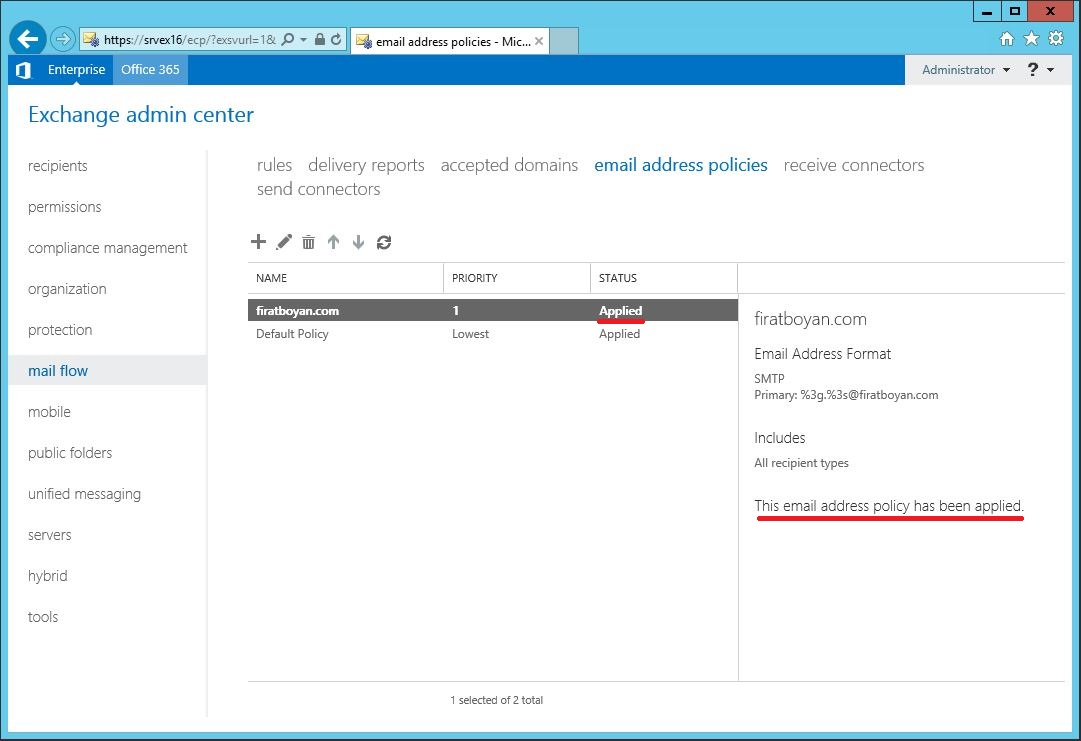Image resolution: width=1081 pixels, height=741 pixels.
Task: Open organization in the sidebar
Action: 68,289
